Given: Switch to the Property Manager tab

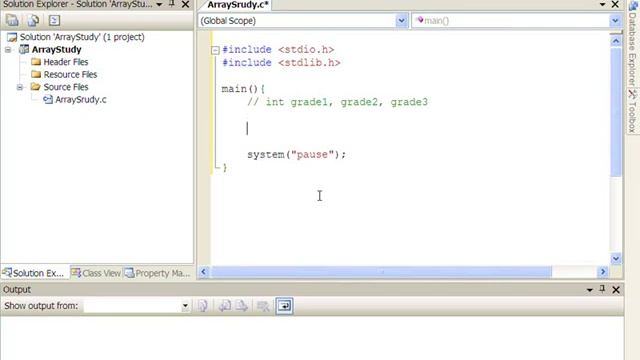Looking at the screenshot, I should click(158, 273).
